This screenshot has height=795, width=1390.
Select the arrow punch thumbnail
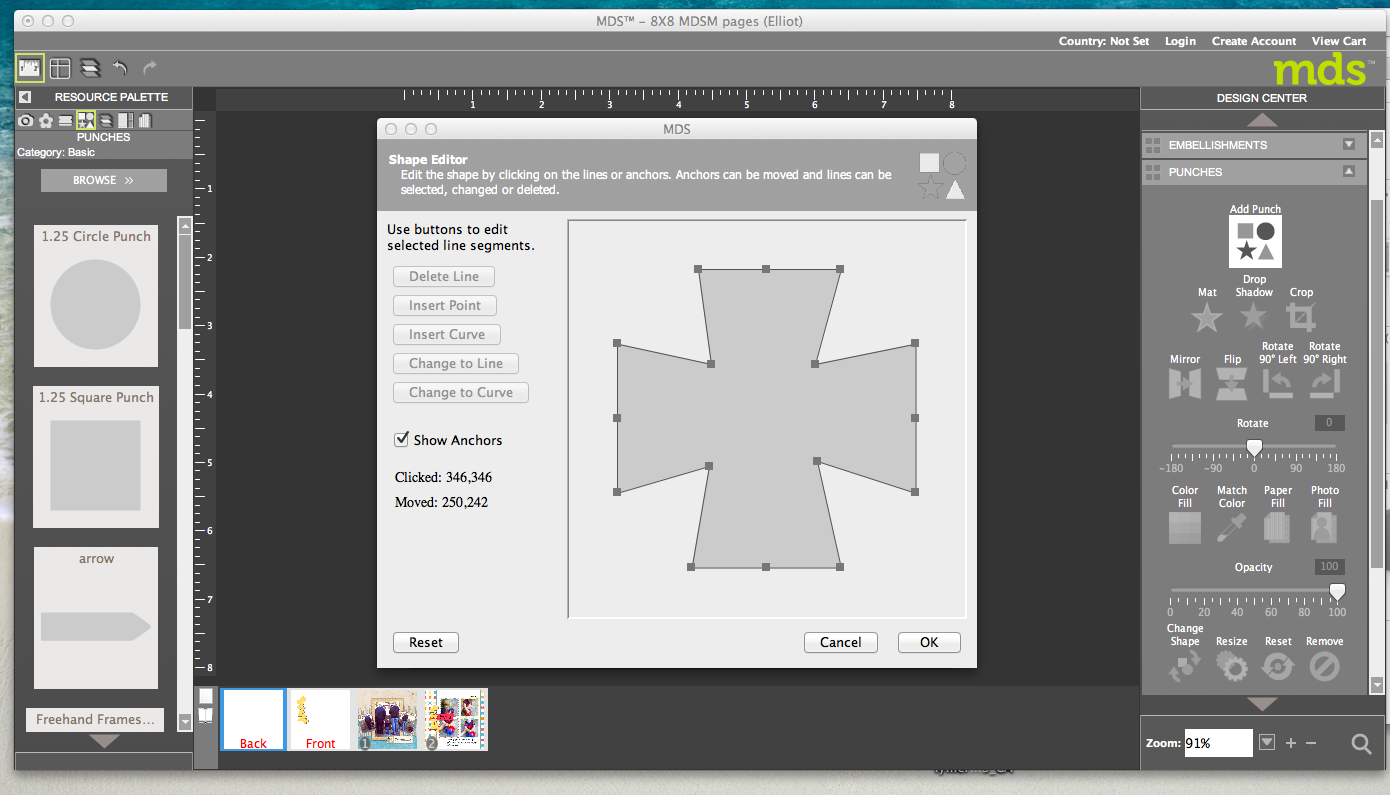96,618
